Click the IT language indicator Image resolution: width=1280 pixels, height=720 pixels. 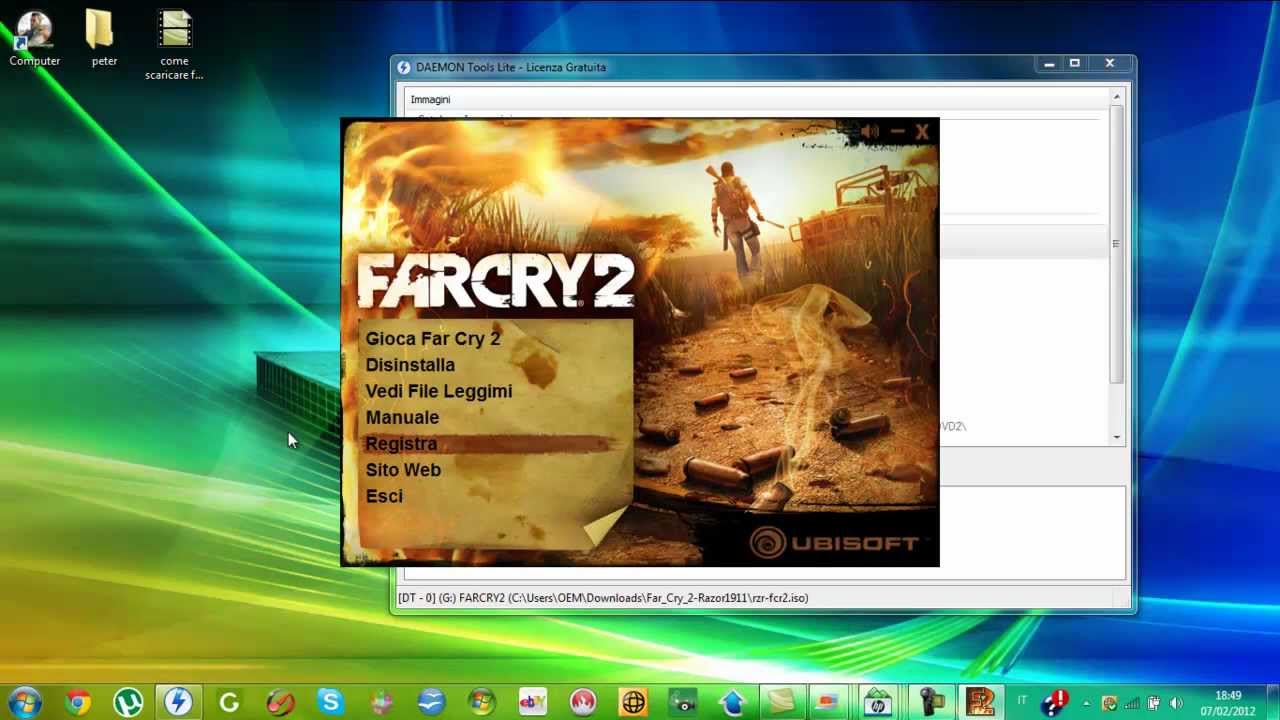[1022, 701]
